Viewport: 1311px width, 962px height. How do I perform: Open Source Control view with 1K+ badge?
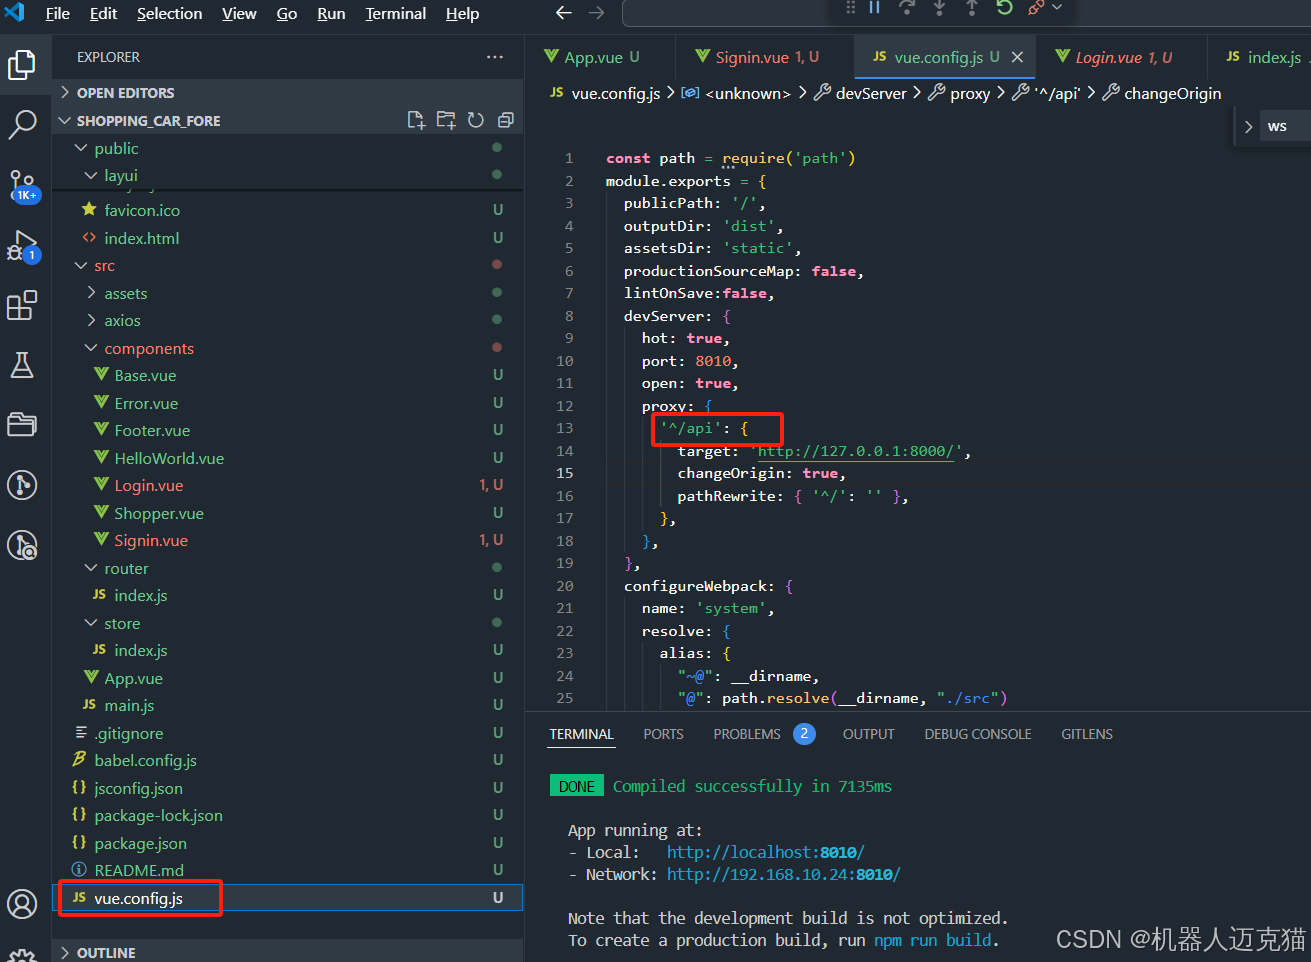click(x=22, y=185)
